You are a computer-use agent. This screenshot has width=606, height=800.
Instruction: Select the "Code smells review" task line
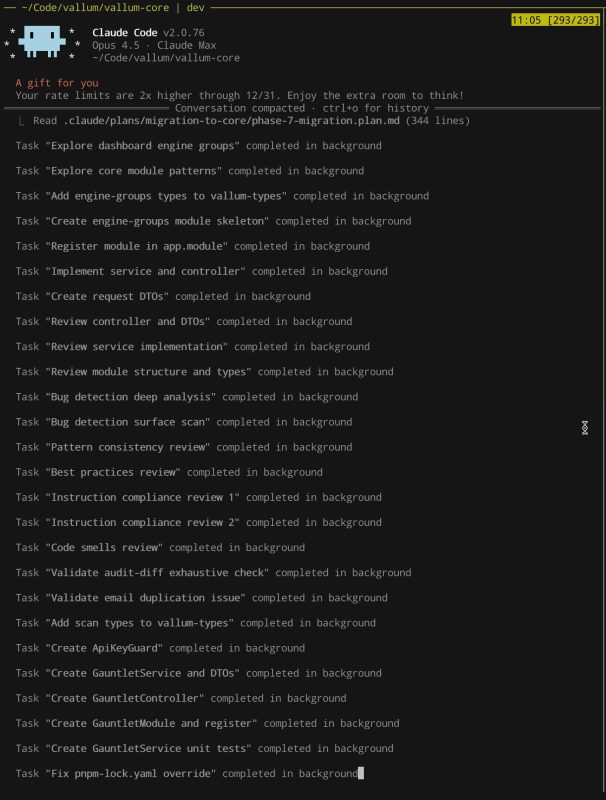point(160,547)
